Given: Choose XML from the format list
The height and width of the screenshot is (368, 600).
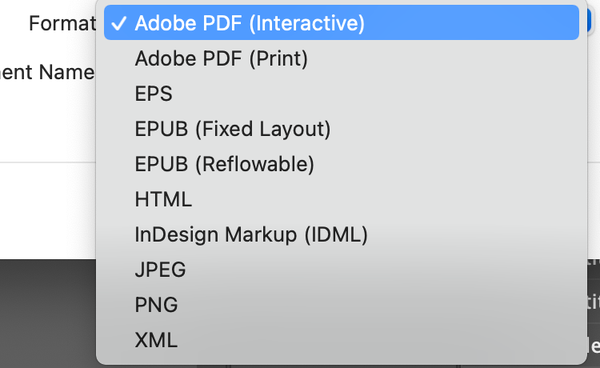Looking at the screenshot, I should click(341, 340).
